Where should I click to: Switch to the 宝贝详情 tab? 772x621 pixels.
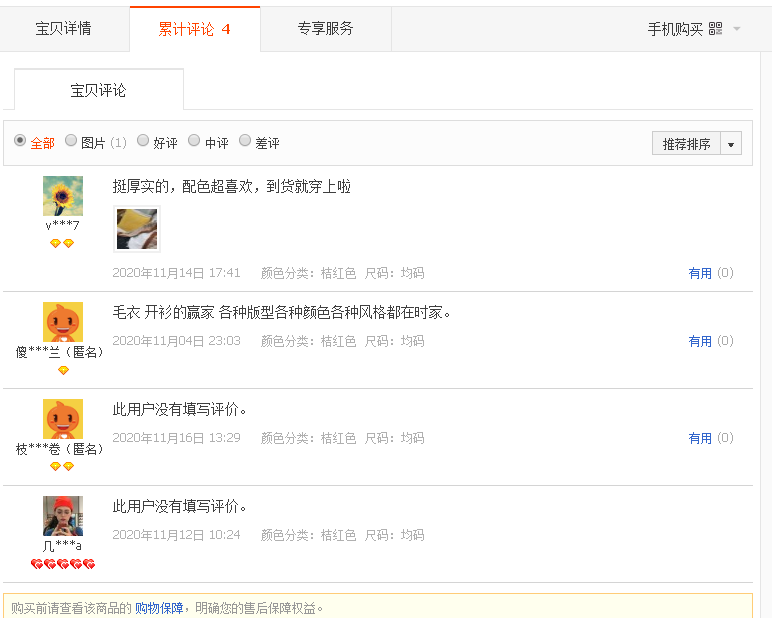64,29
